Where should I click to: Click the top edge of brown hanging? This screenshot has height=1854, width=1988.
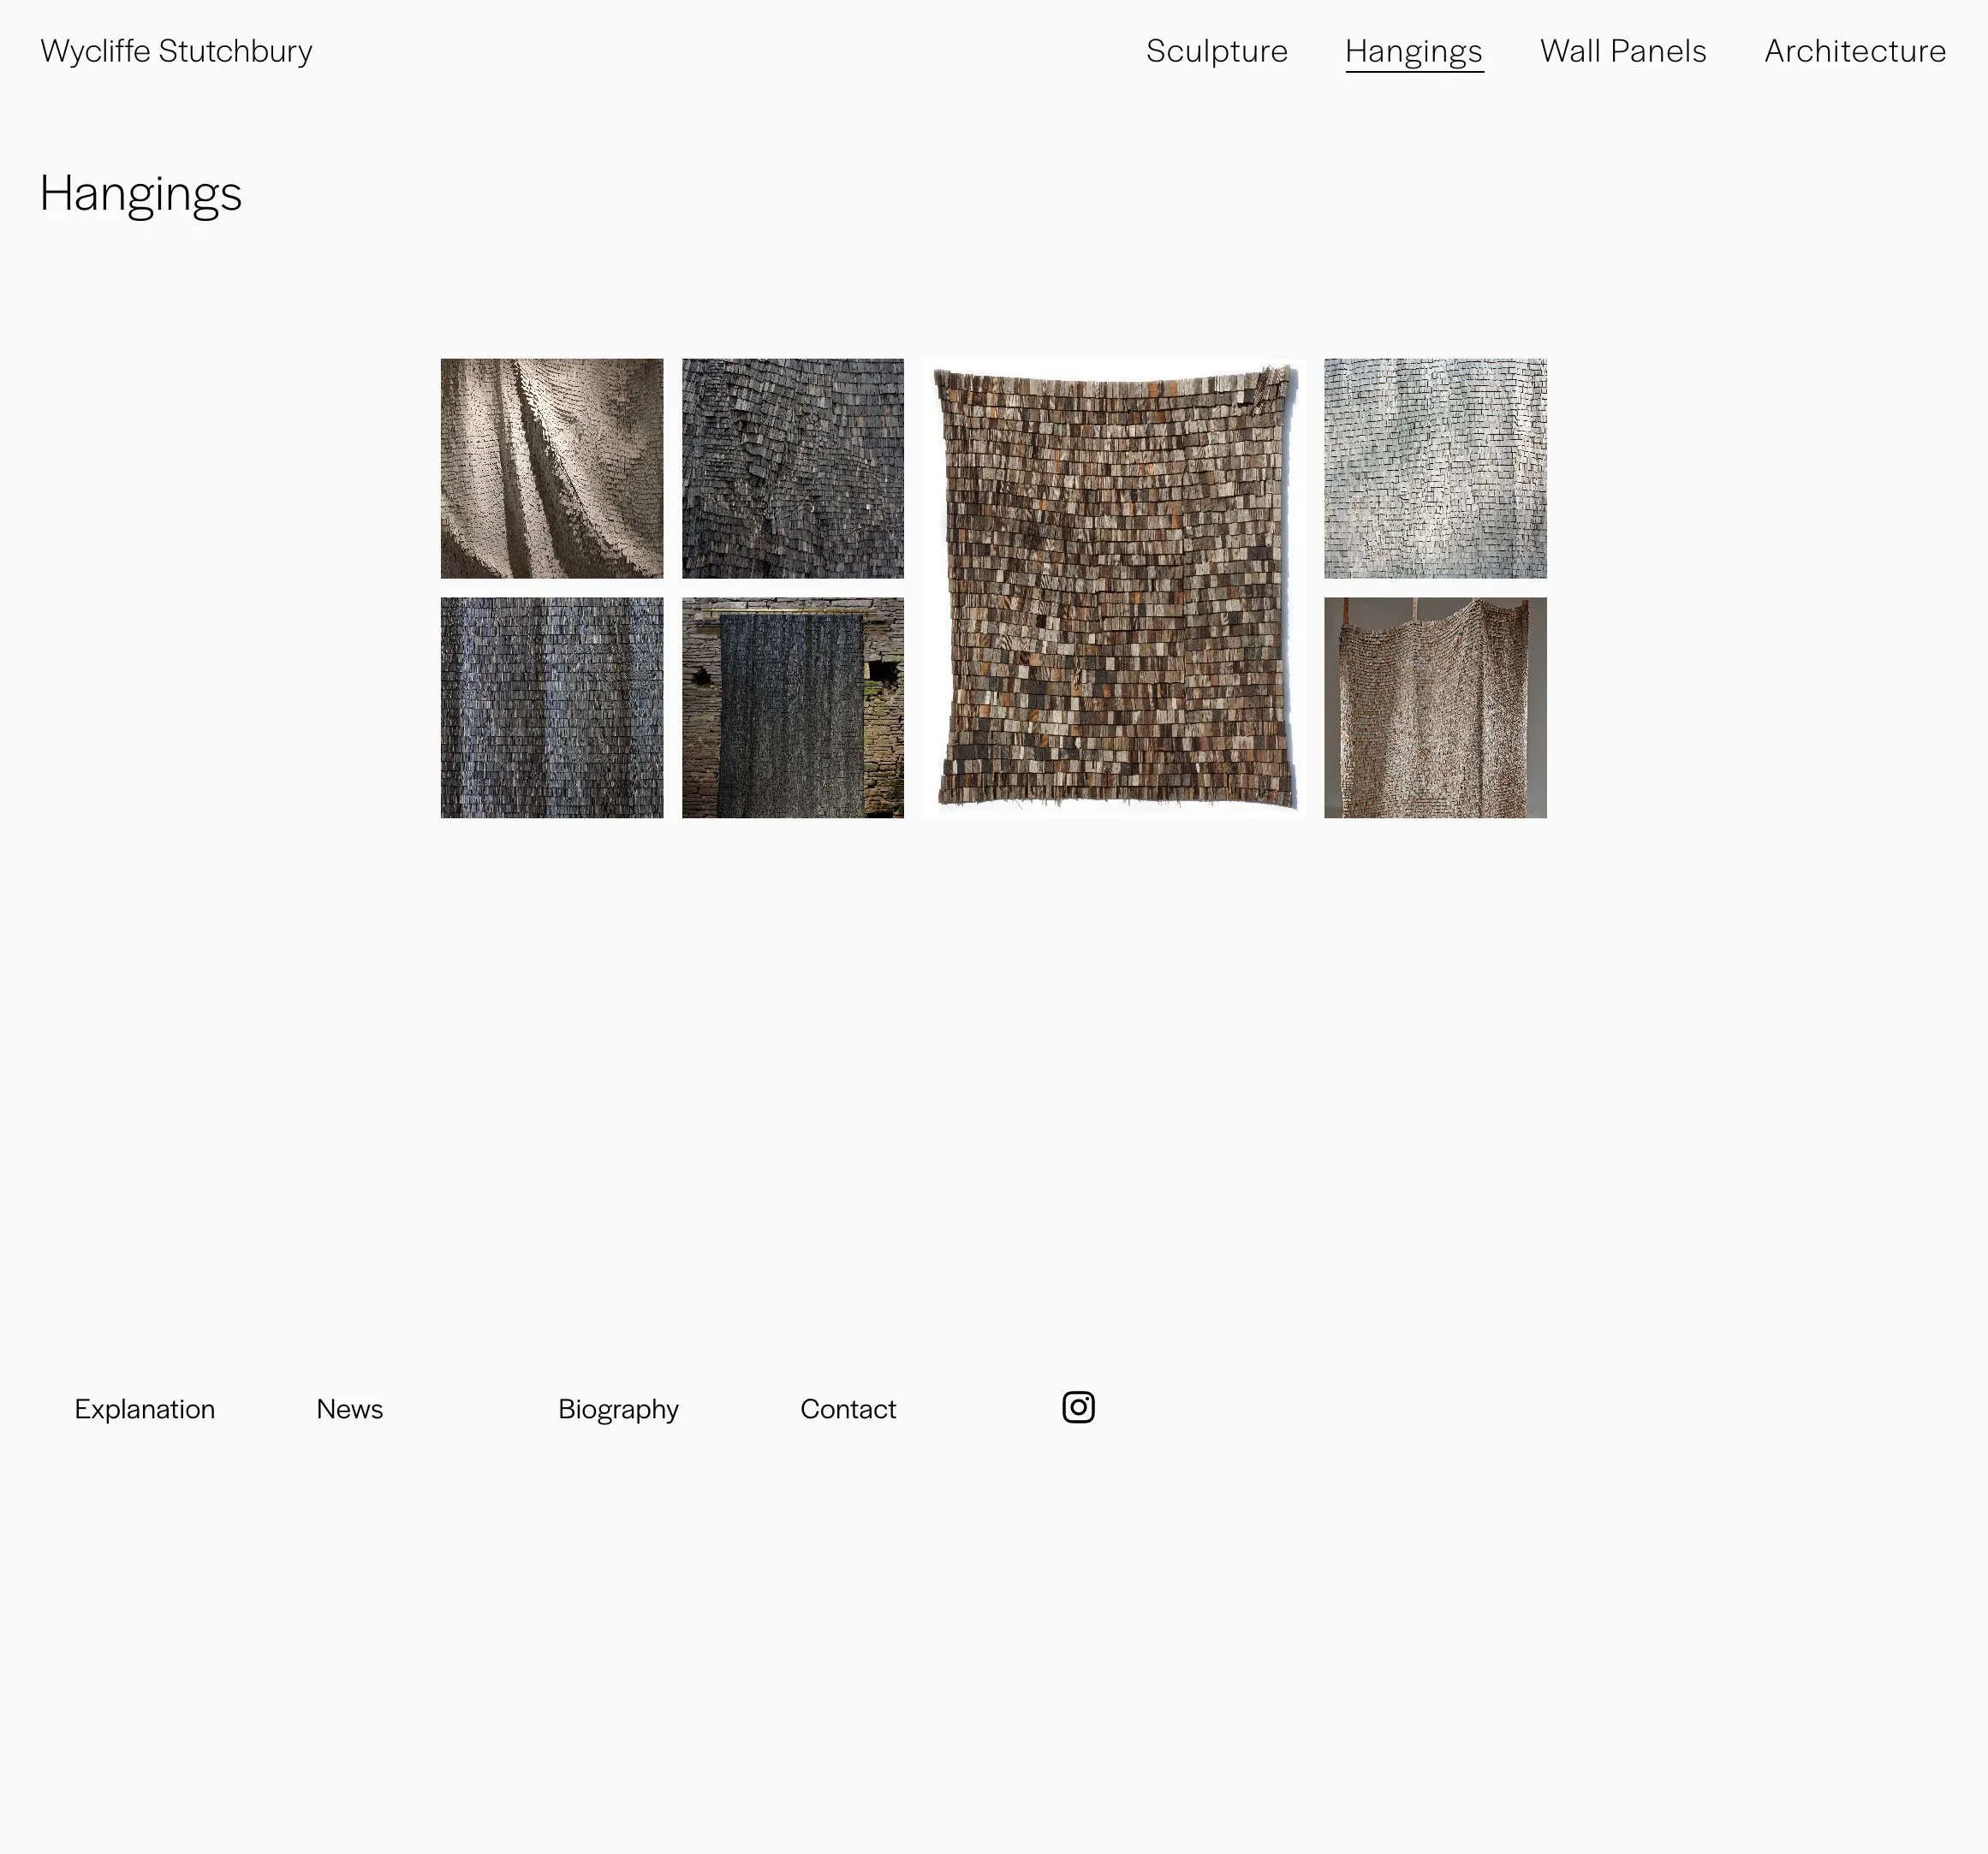pos(1113,381)
